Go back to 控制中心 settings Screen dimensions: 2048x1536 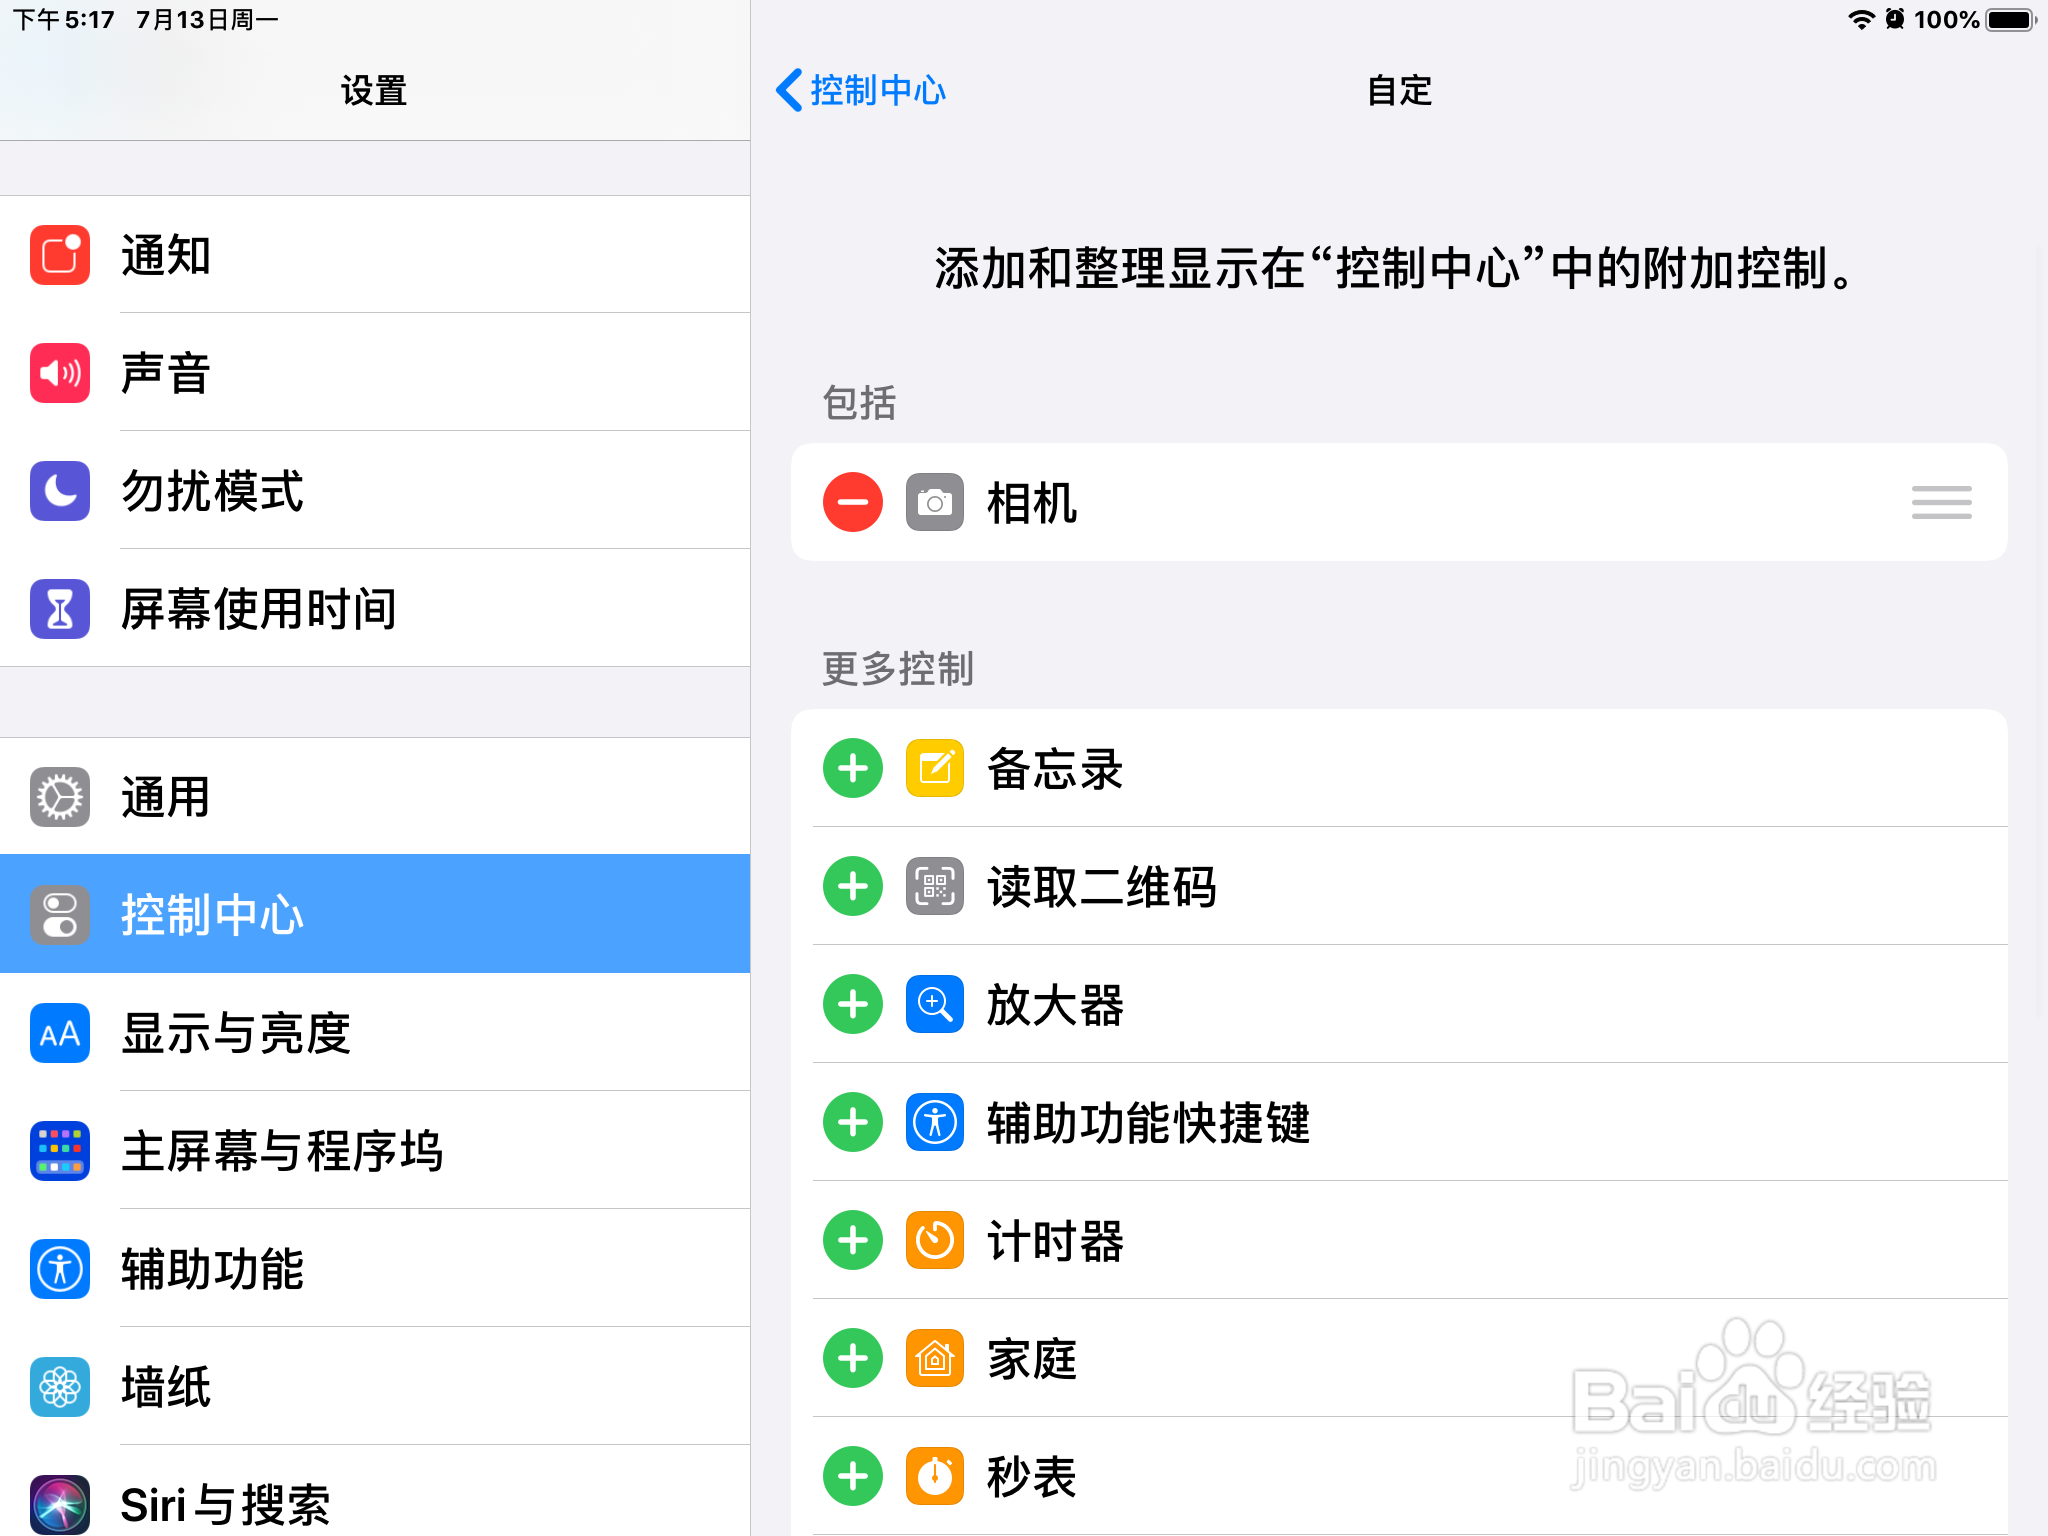[x=861, y=91]
